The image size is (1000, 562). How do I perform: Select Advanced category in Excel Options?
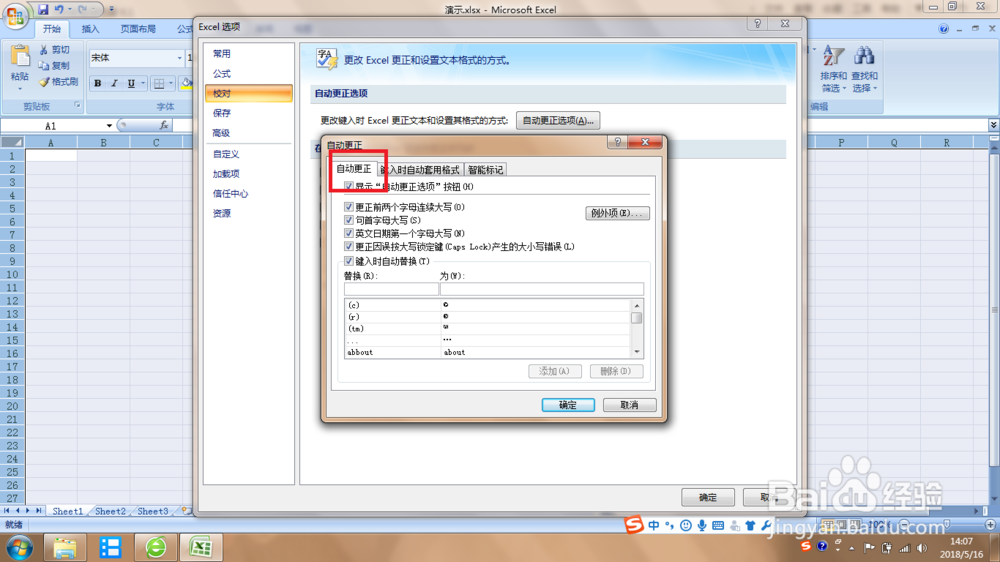[249, 133]
